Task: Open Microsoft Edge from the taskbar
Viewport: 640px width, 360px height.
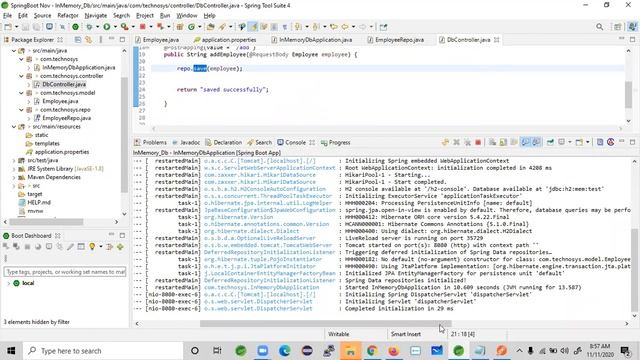Action: point(284,351)
